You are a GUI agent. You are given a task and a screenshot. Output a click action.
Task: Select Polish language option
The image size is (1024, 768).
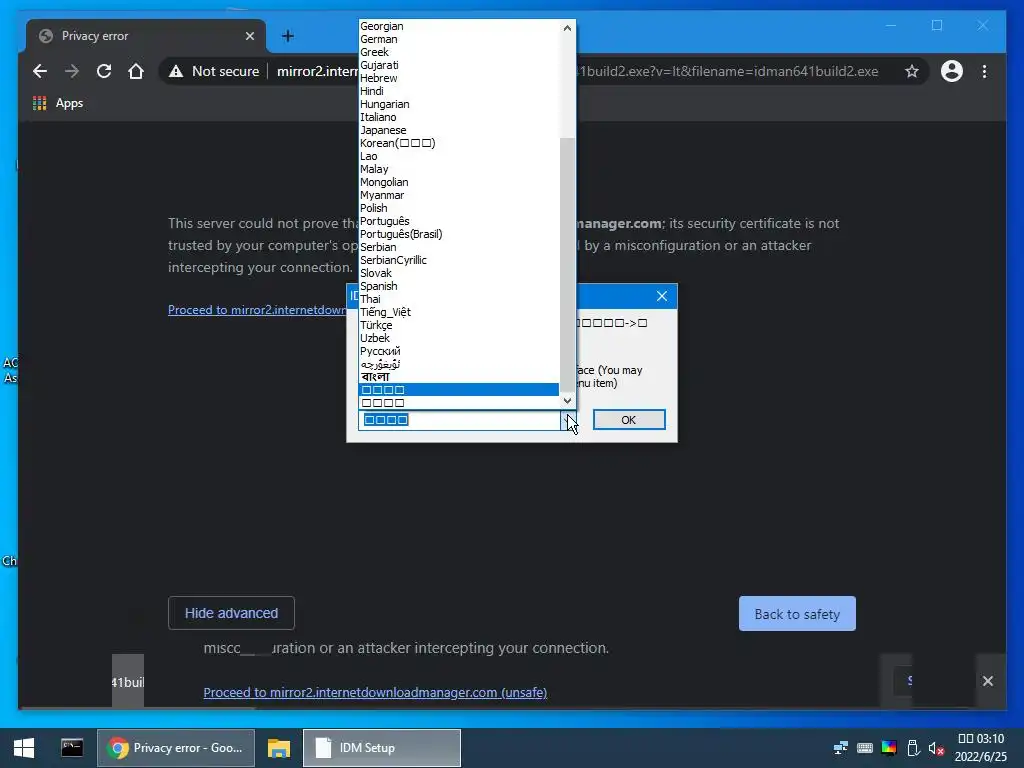[x=458, y=208]
